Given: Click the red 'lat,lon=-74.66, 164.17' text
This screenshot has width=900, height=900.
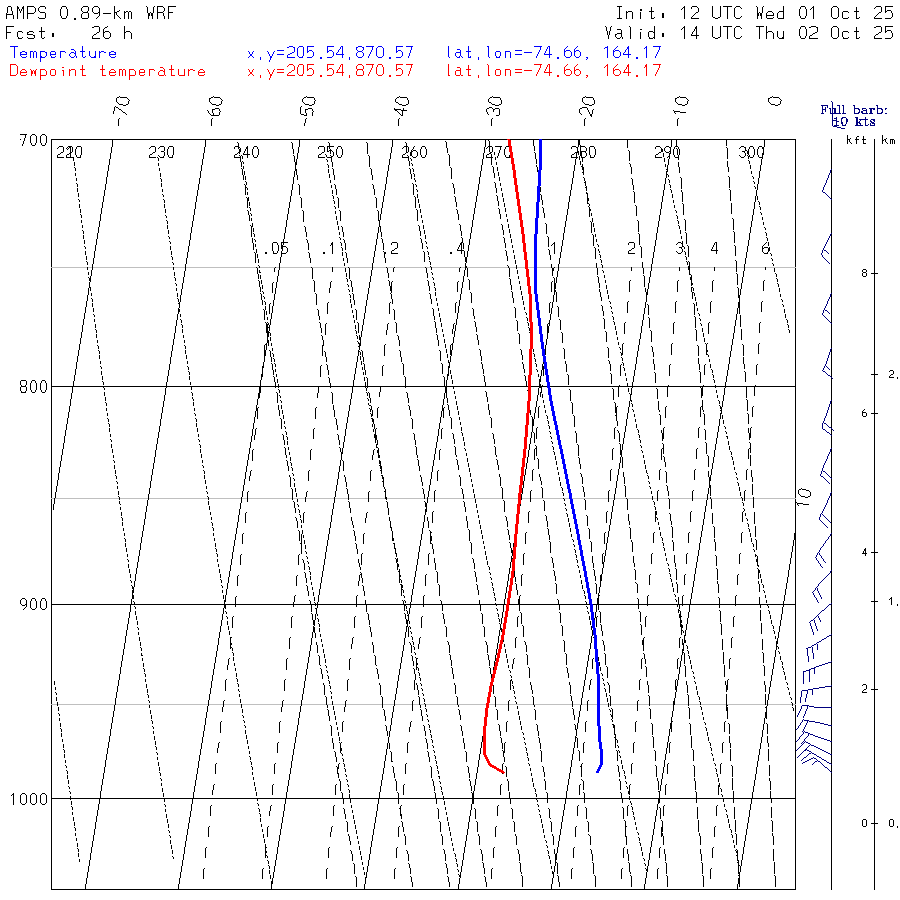Looking at the screenshot, I should pos(554,71).
